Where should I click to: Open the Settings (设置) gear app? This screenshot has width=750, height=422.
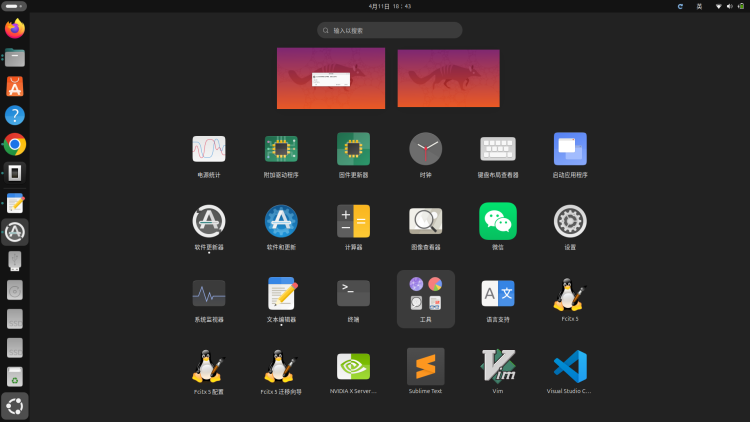point(569,220)
